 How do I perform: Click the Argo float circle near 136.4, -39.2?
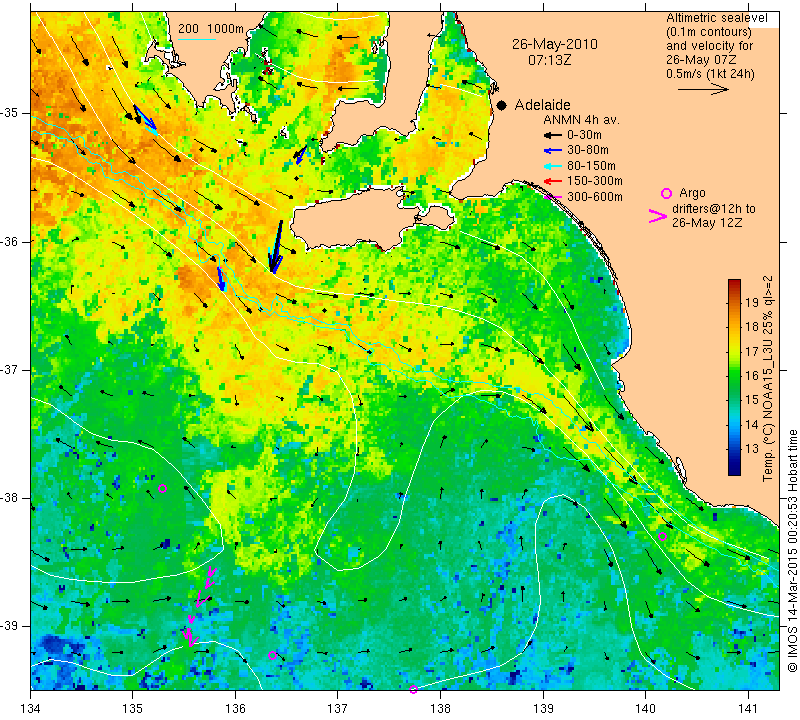point(272,655)
